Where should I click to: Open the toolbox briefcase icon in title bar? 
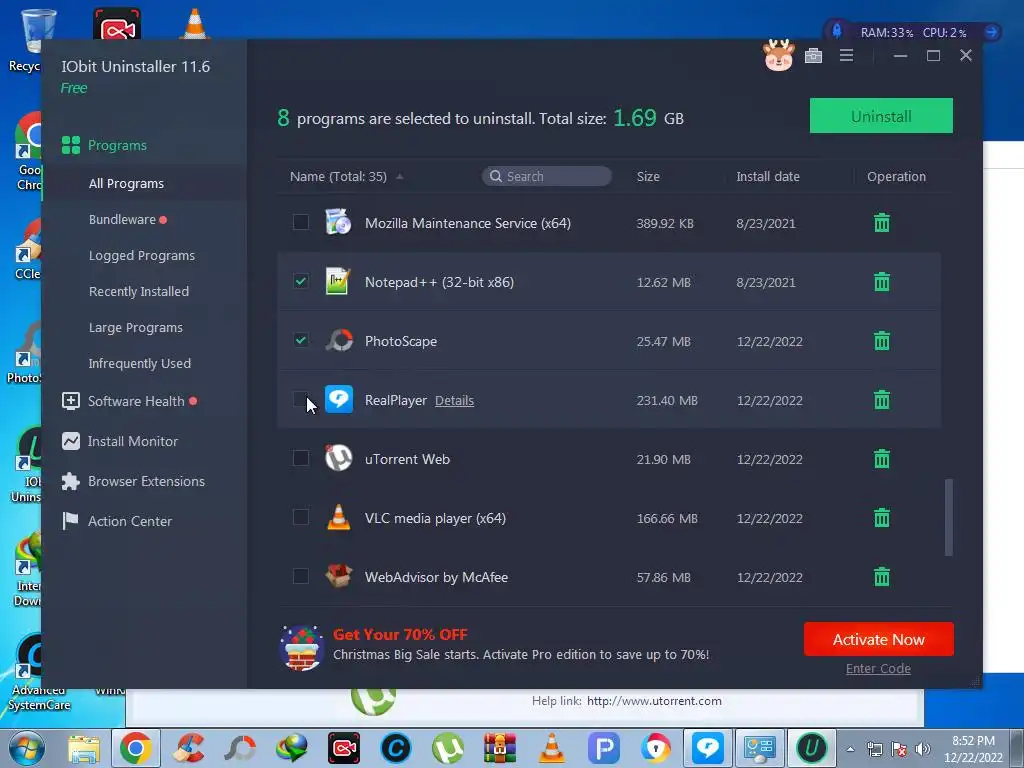pos(813,56)
